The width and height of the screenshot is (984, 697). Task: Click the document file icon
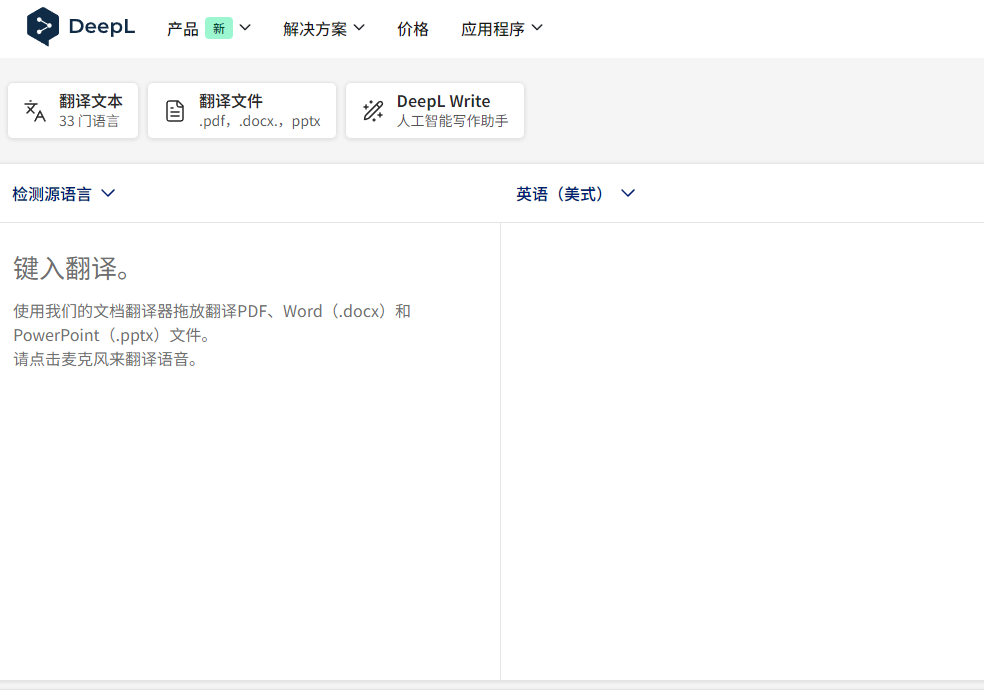[x=174, y=110]
